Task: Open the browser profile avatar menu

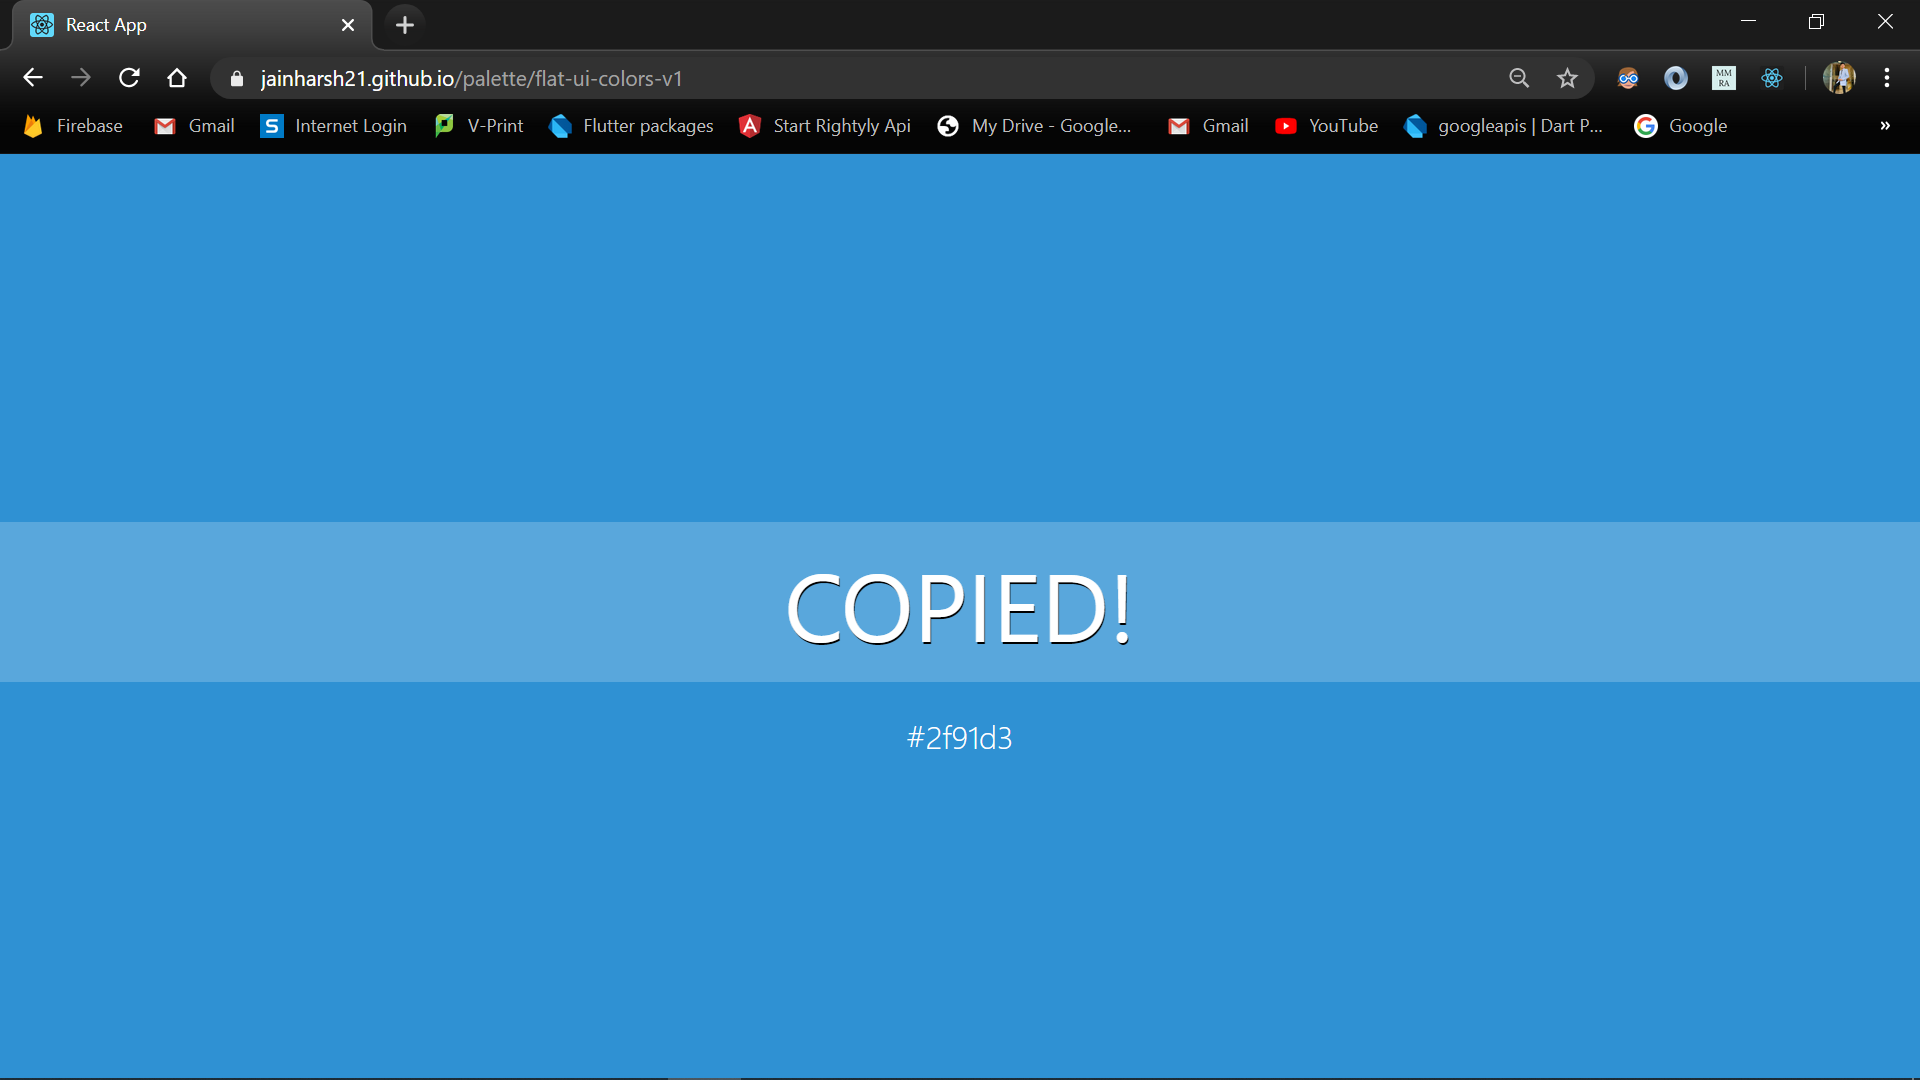Action: (1841, 78)
